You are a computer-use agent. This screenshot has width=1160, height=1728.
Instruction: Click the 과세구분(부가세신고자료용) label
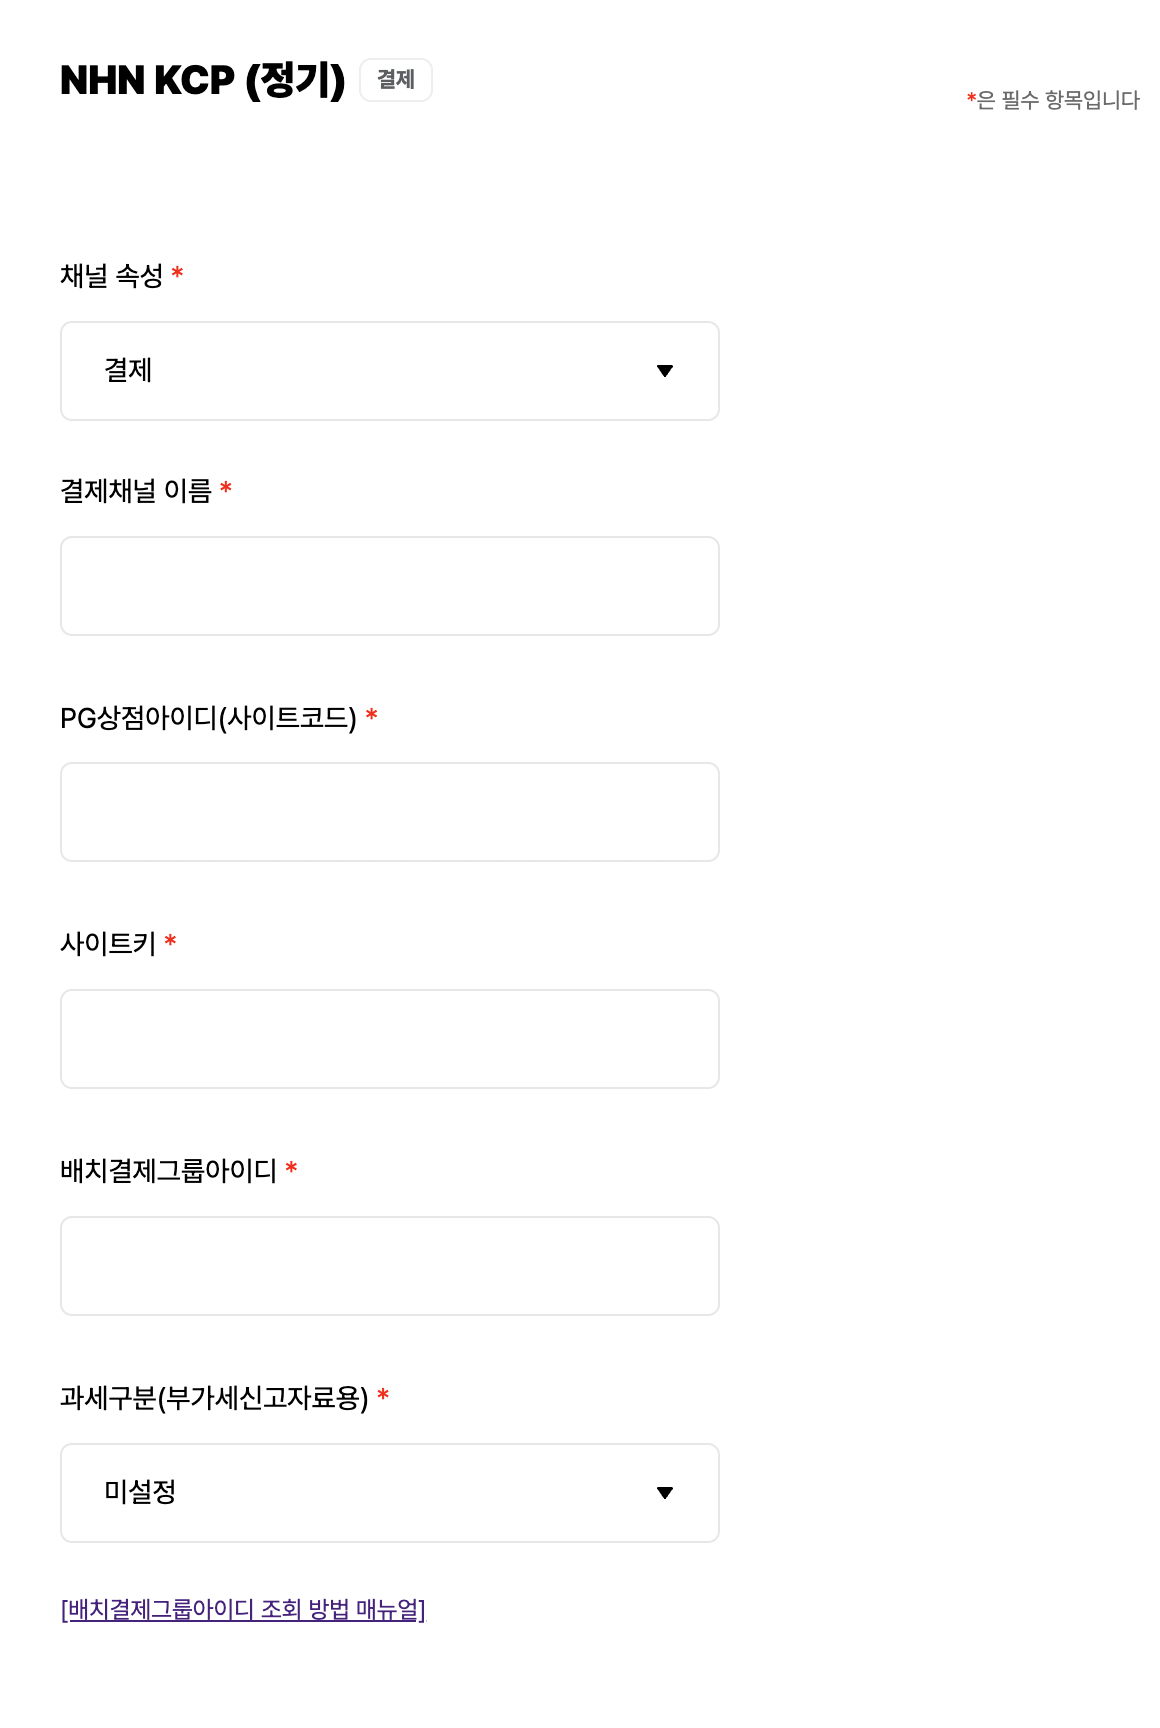click(214, 1398)
